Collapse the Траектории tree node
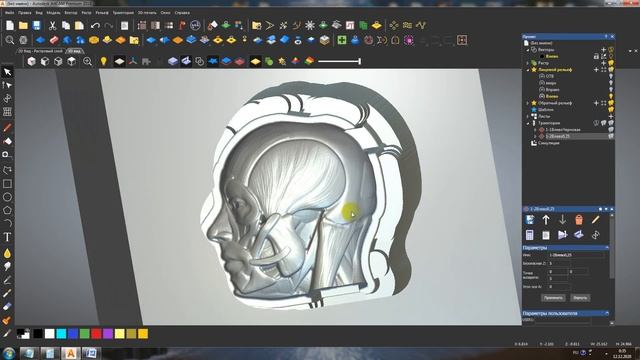 [x=528, y=123]
